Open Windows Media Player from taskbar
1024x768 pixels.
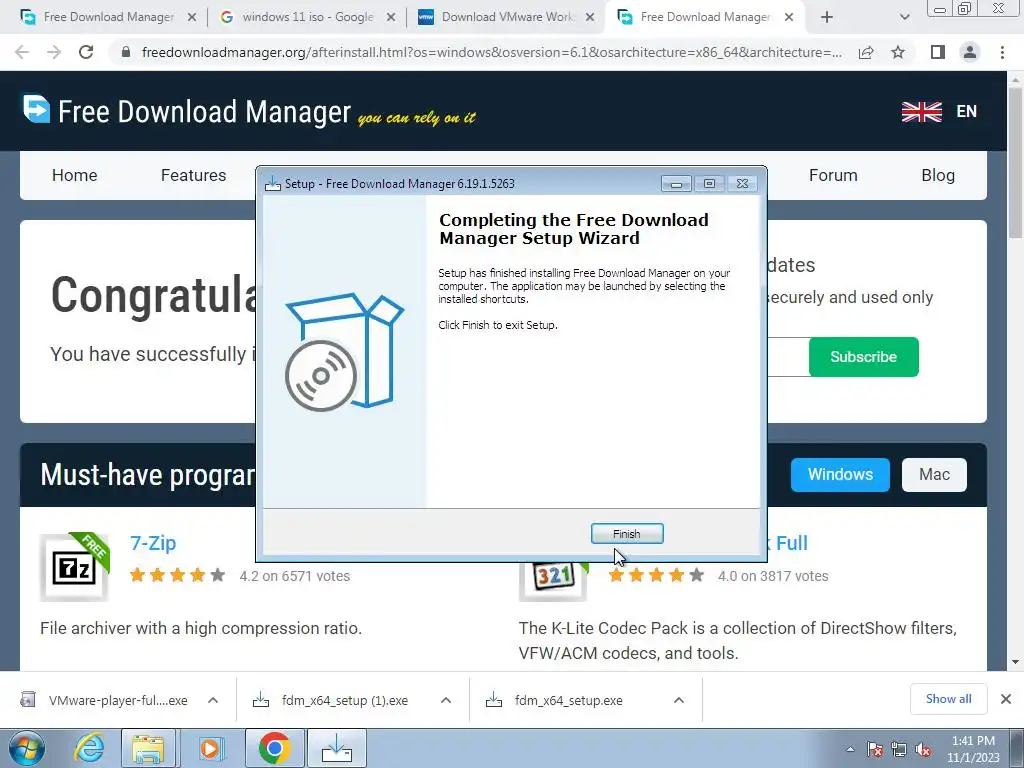click(210, 748)
